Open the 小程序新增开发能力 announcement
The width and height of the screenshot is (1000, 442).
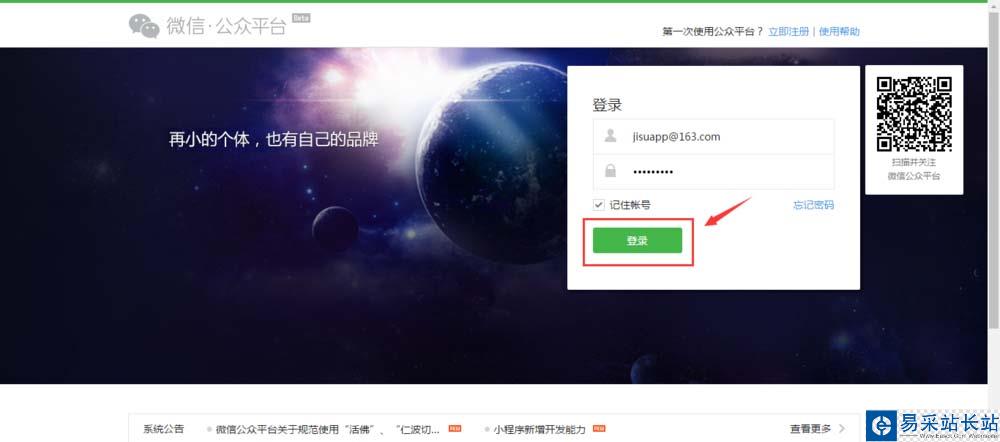539,429
